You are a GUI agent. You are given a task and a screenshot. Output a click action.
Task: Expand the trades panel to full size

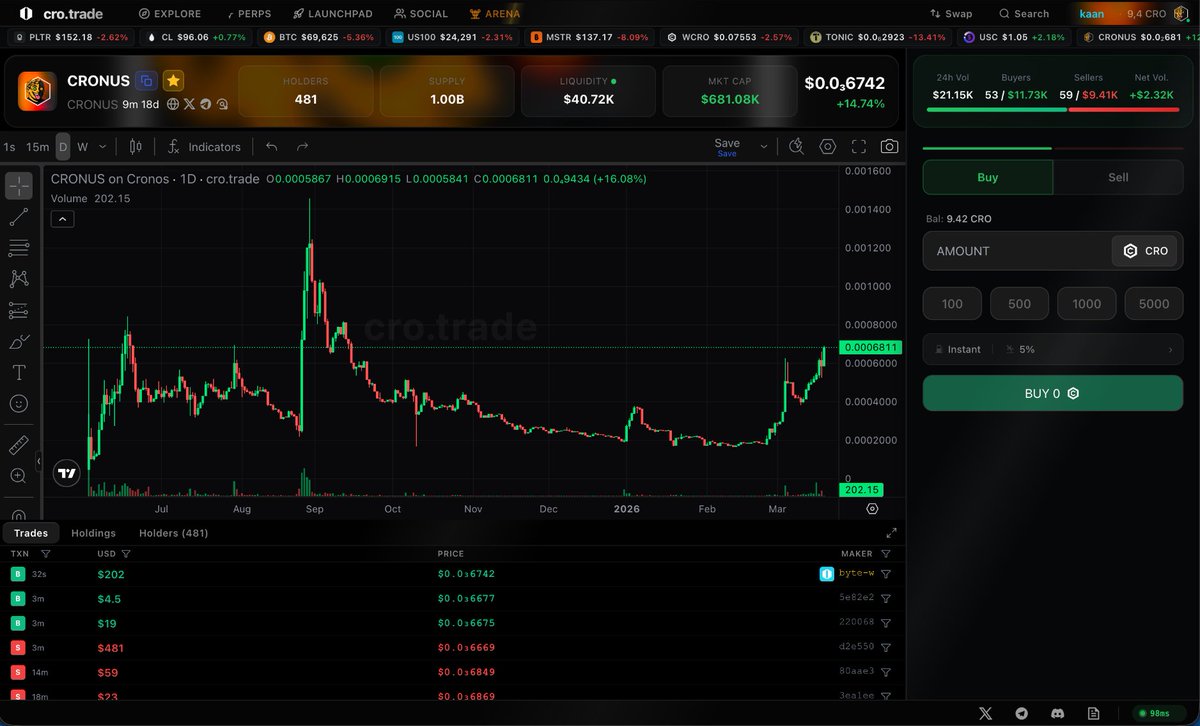[x=892, y=533]
